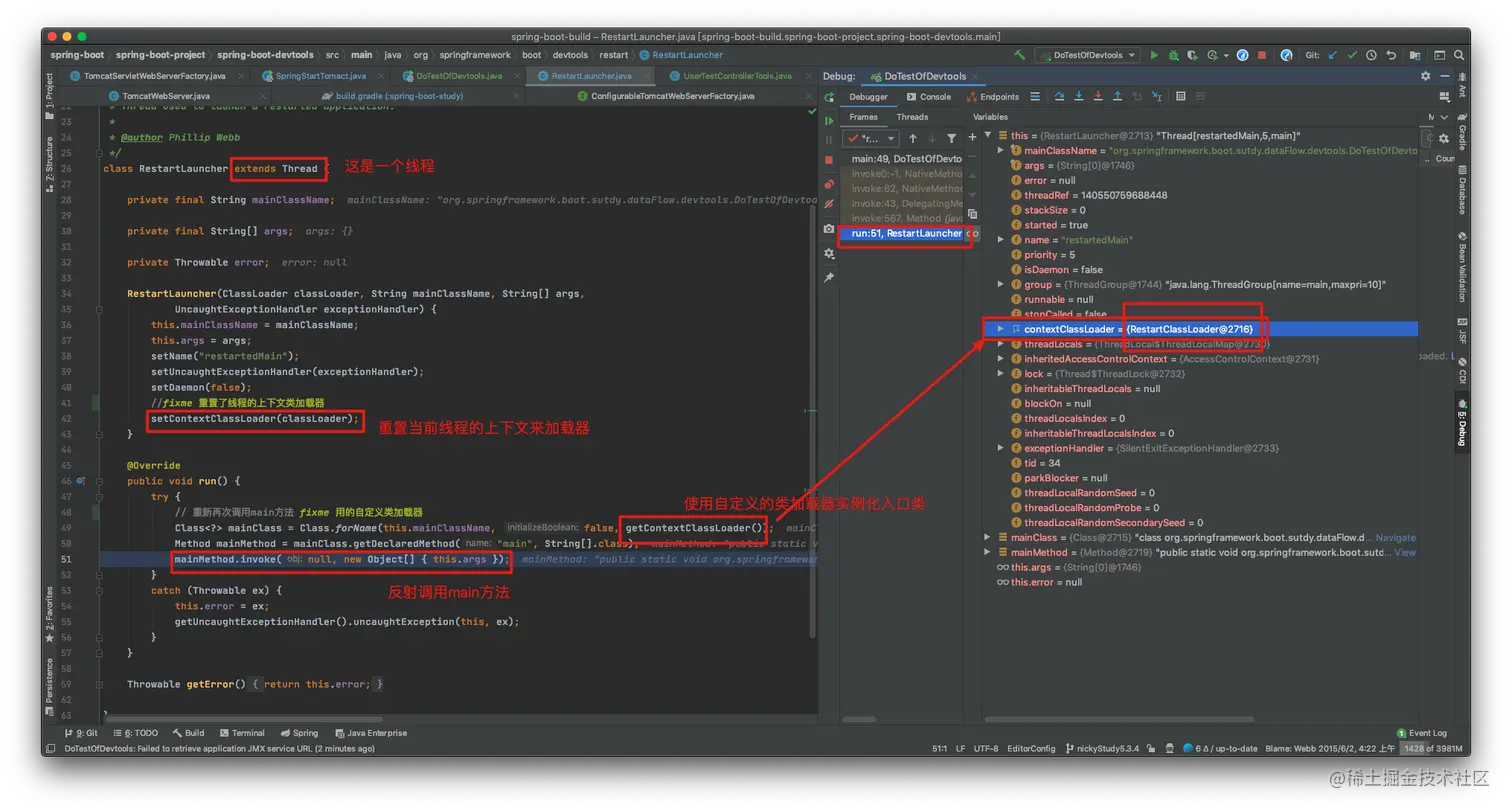
Task: Collapse the 'this' variable node
Action: 988,135
